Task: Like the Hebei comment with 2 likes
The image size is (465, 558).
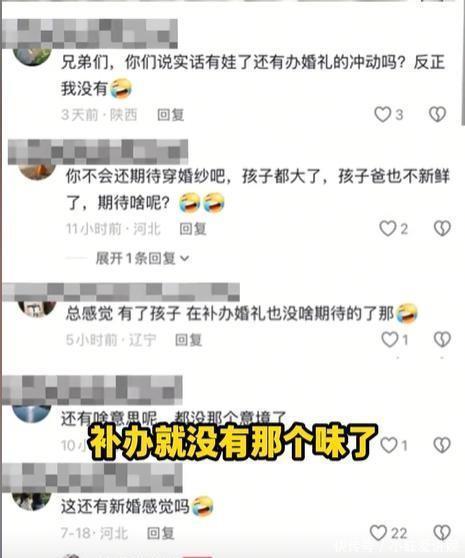Action: (x=387, y=228)
